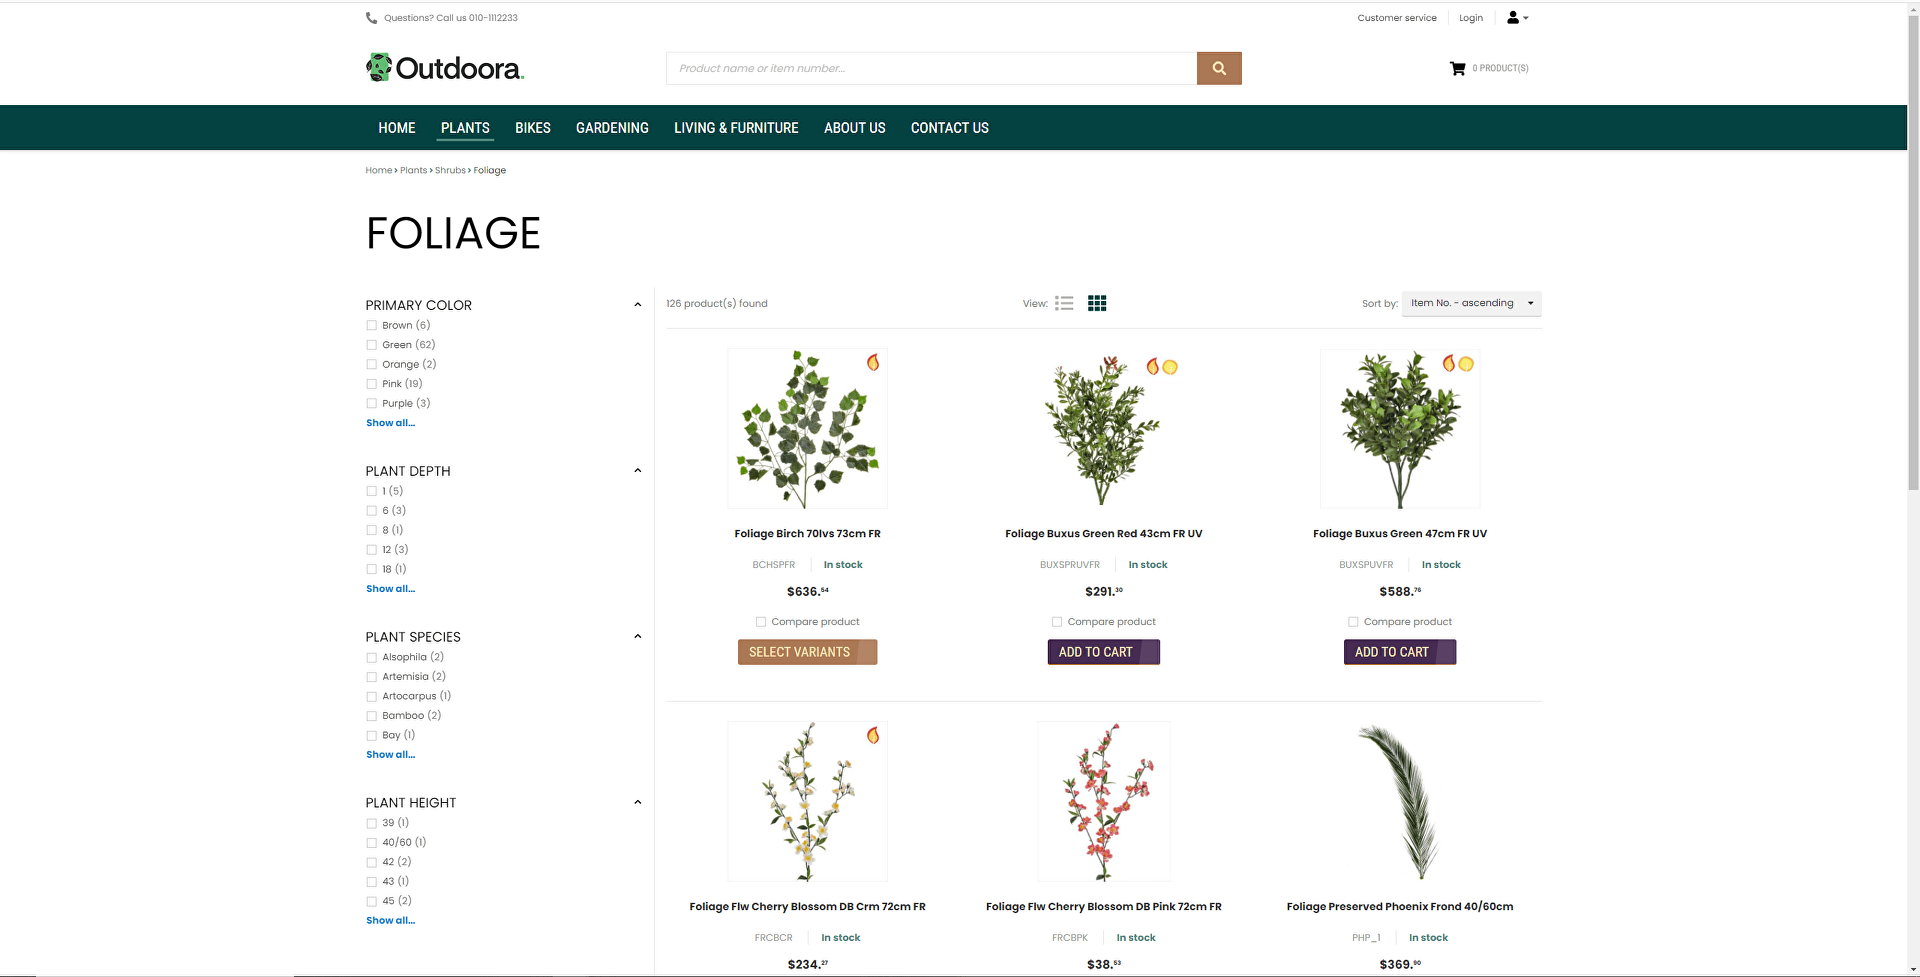Open Customer service link
This screenshot has width=1920, height=977.
pyautogui.click(x=1397, y=18)
